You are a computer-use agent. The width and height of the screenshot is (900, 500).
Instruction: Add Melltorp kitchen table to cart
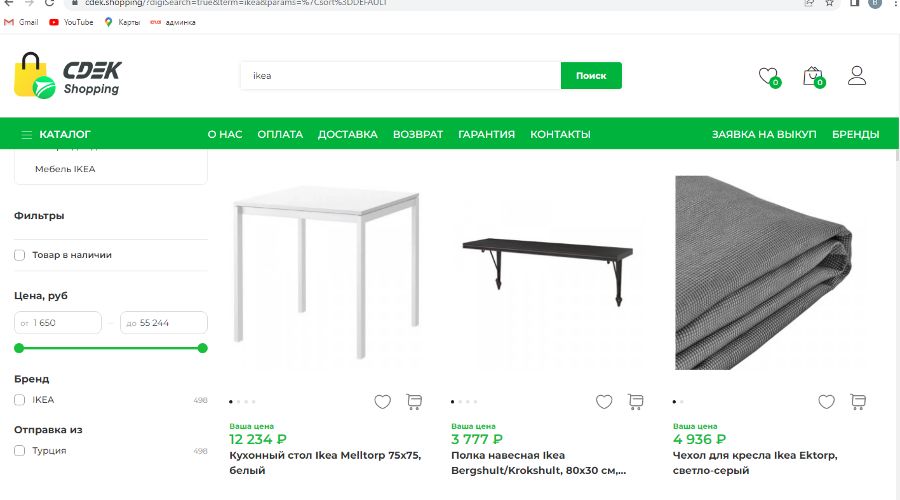(x=414, y=402)
